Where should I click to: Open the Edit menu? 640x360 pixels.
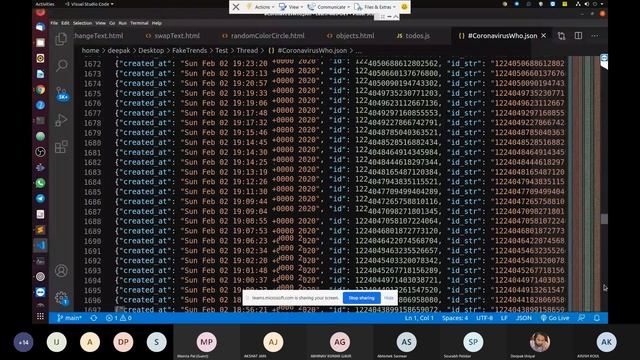pos(65,23)
